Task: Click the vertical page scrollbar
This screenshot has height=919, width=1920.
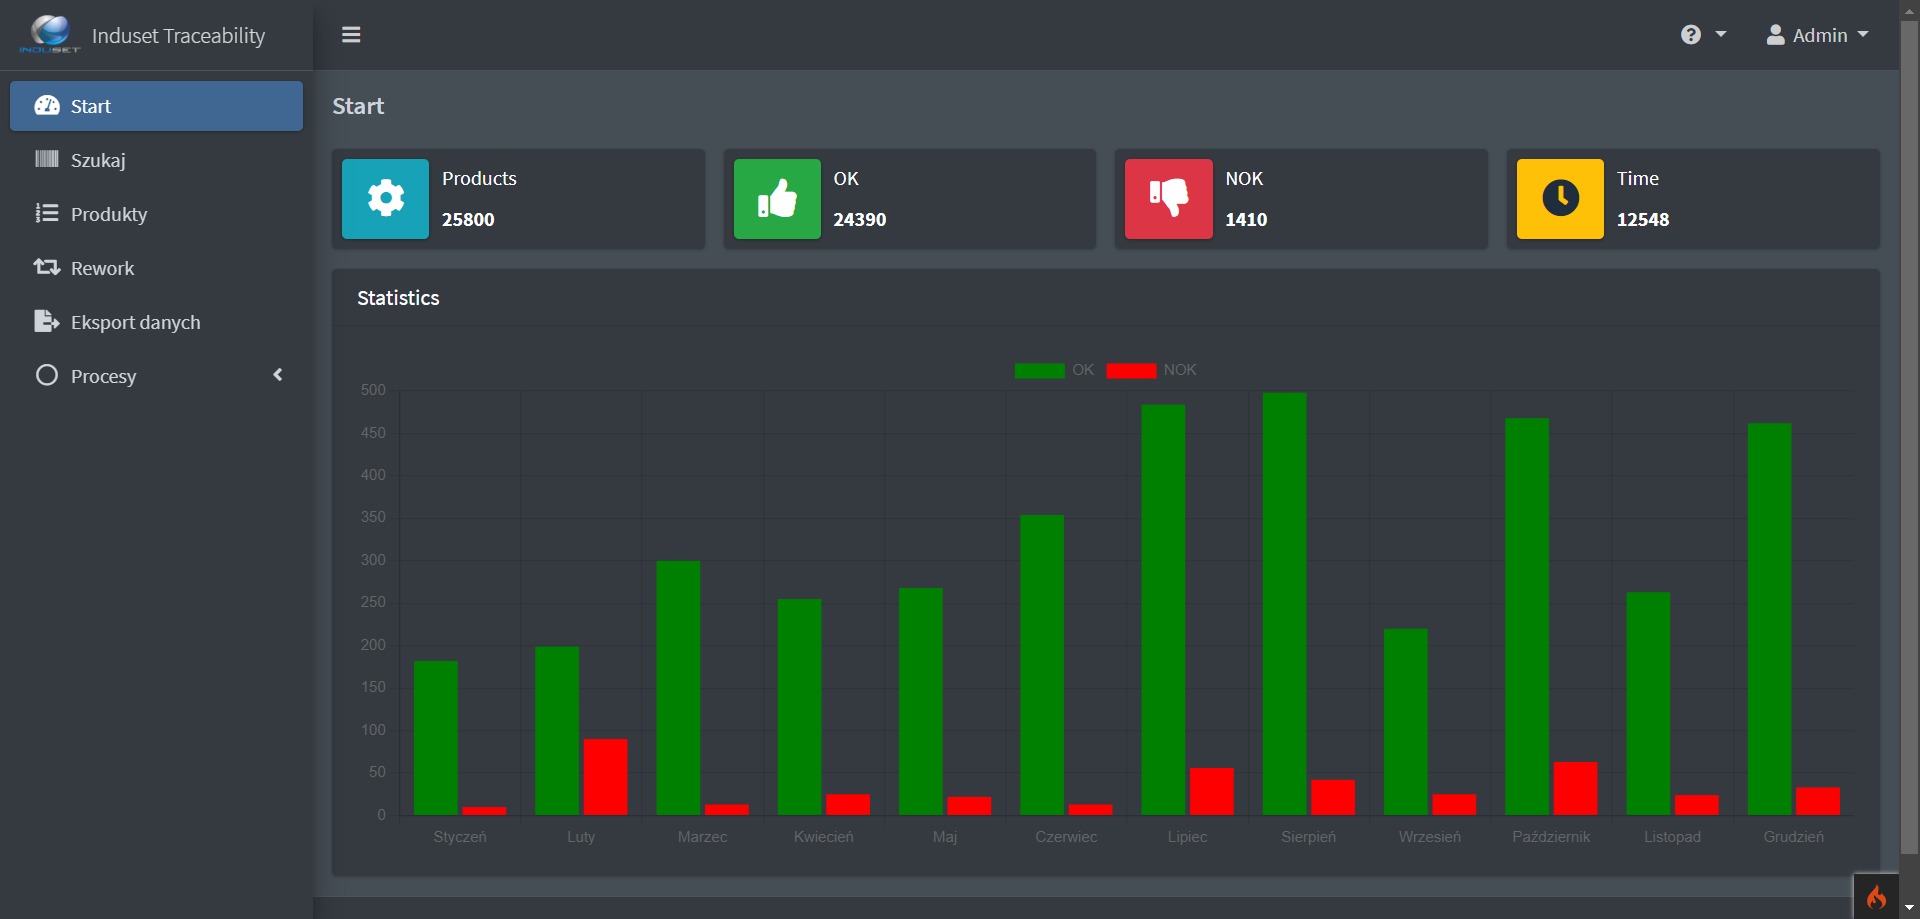Action: click(1909, 440)
